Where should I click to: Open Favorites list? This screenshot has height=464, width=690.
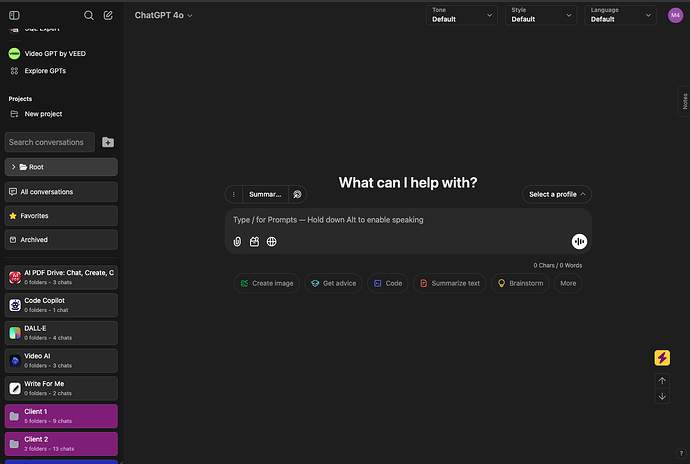coord(61,216)
